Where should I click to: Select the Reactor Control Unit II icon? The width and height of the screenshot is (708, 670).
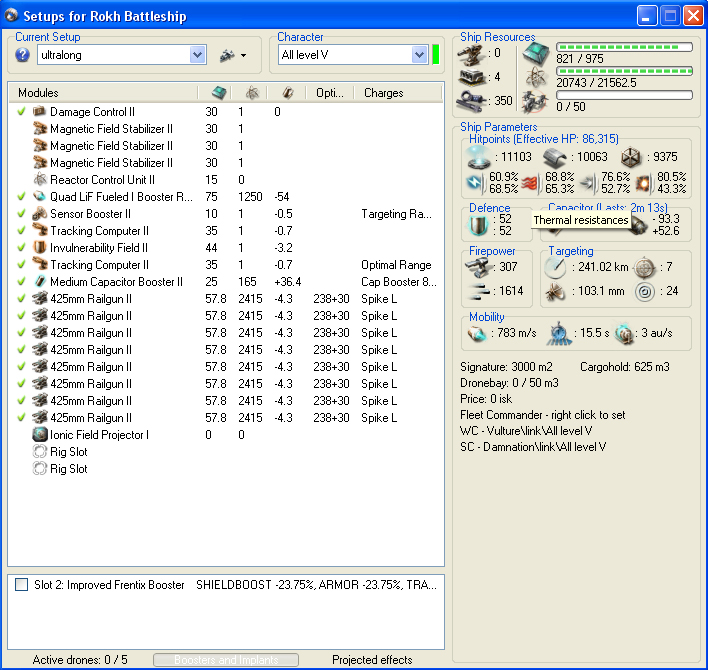tap(40, 179)
